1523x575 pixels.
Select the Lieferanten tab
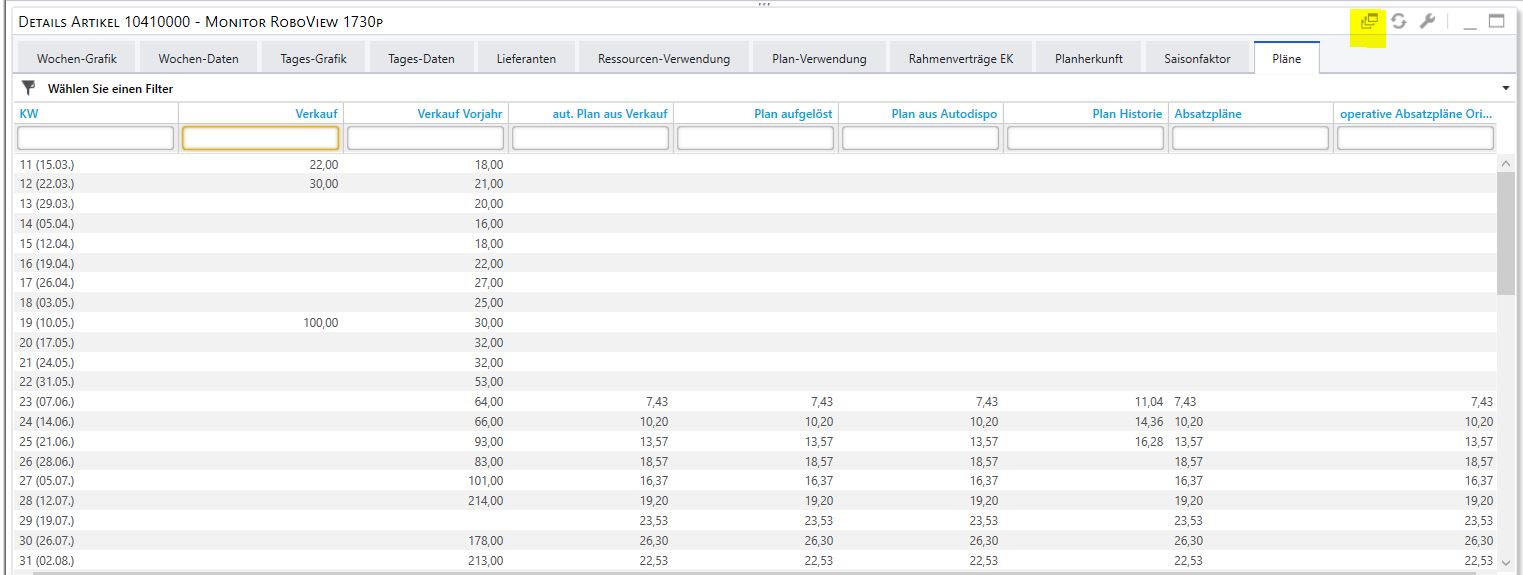pos(526,59)
